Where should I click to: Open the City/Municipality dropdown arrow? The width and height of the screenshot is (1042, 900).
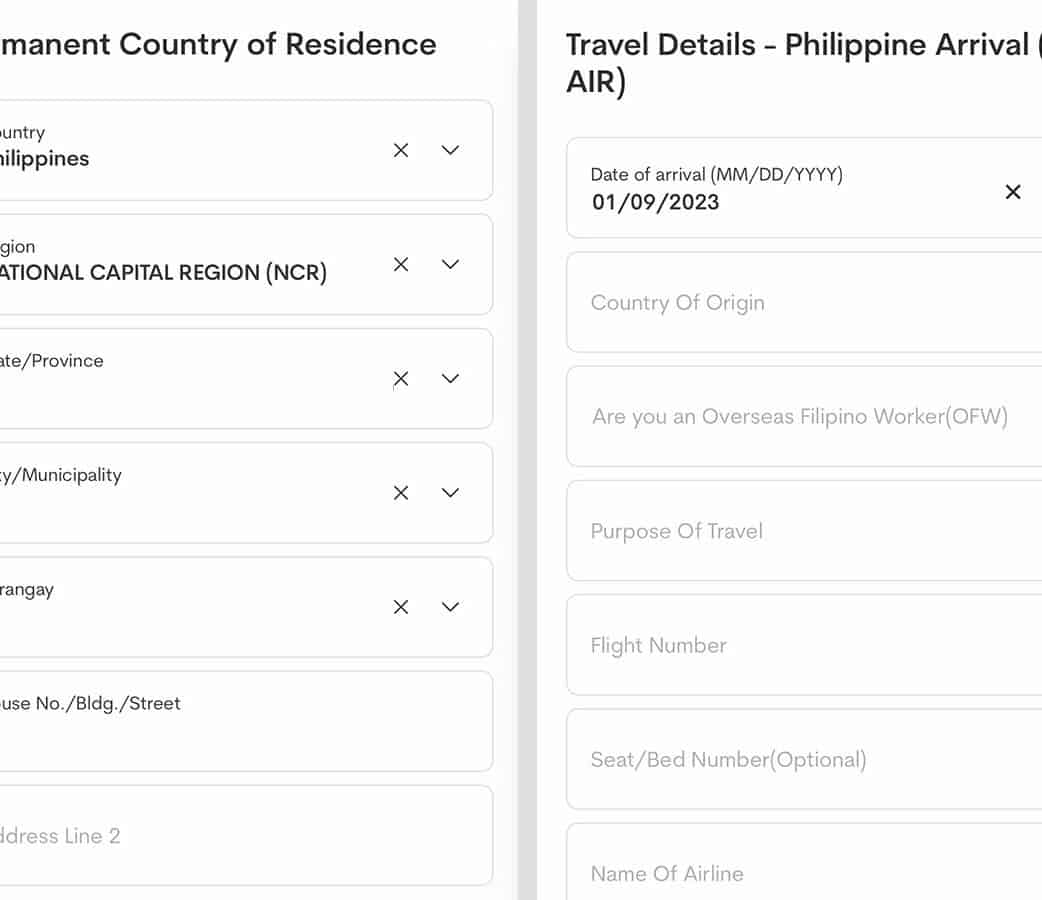[x=450, y=493]
